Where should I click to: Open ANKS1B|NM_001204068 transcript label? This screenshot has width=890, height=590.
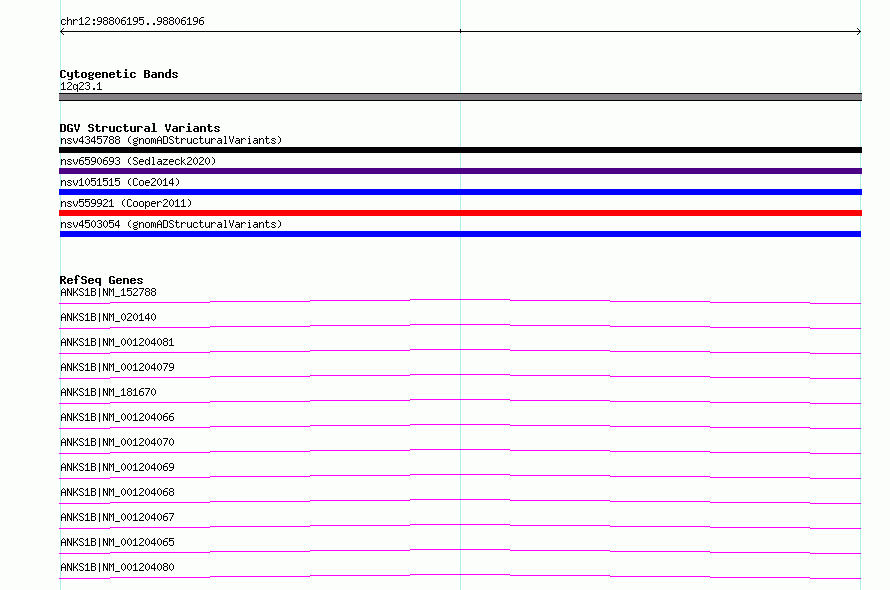pyautogui.click(x=117, y=492)
